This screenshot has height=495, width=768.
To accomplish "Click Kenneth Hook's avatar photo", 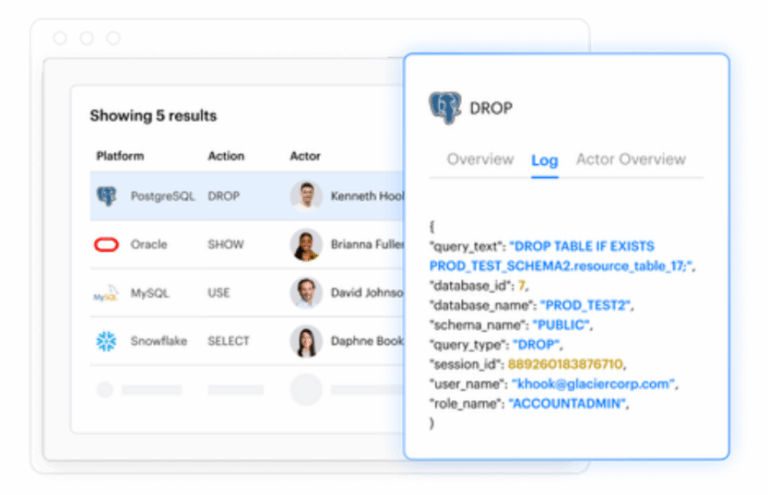I will tap(306, 196).
